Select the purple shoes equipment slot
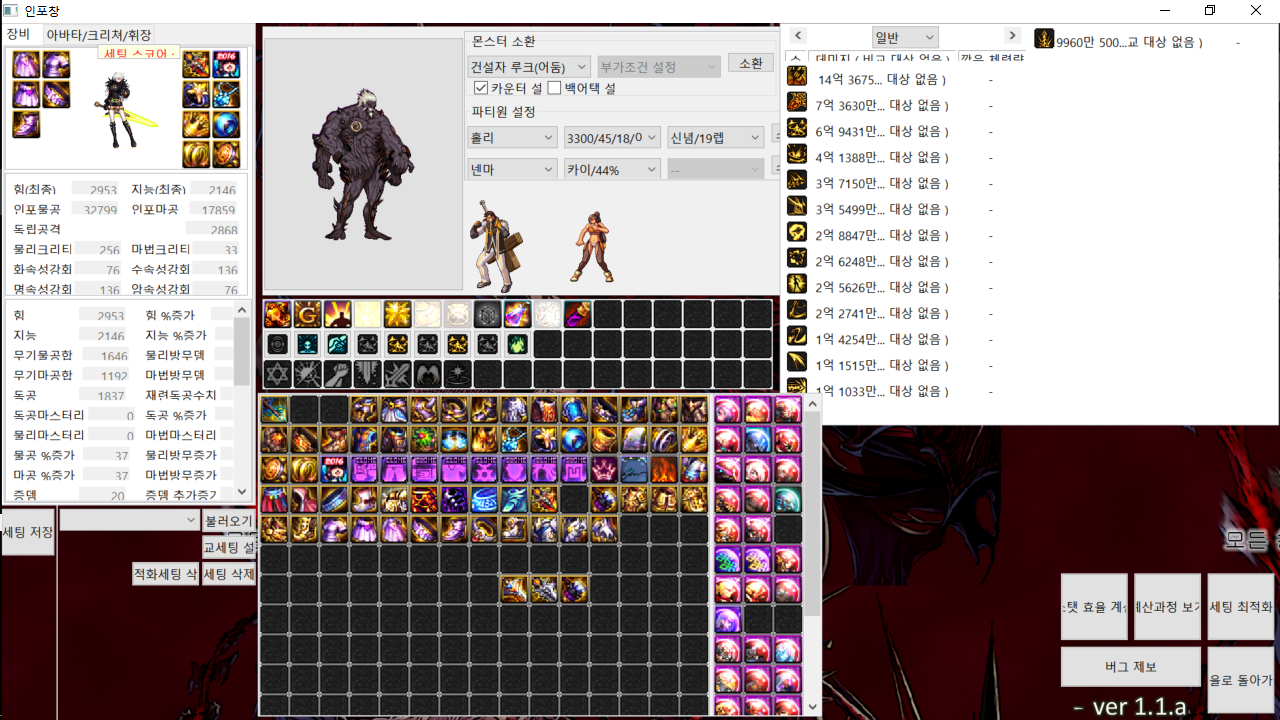Screen dimensions: 1280x720 coord(26,125)
